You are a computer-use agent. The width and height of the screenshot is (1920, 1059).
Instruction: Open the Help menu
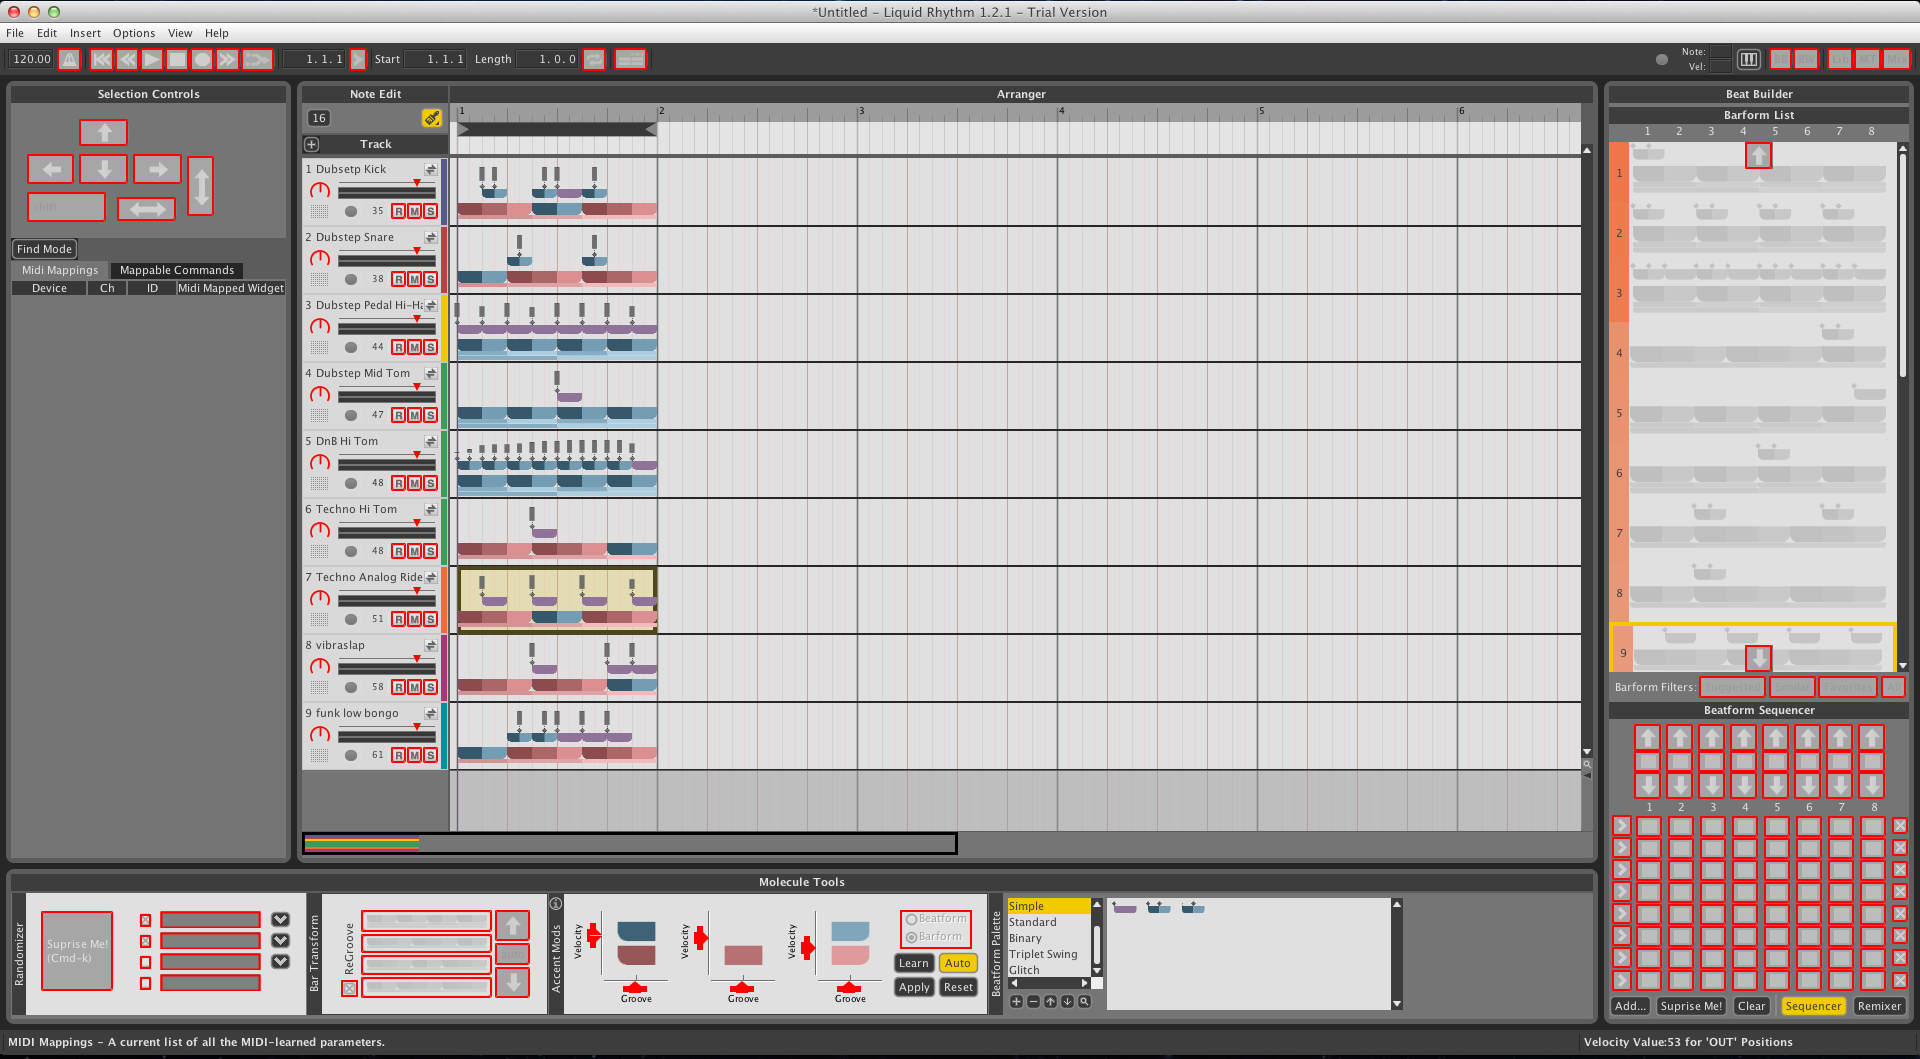[x=217, y=33]
